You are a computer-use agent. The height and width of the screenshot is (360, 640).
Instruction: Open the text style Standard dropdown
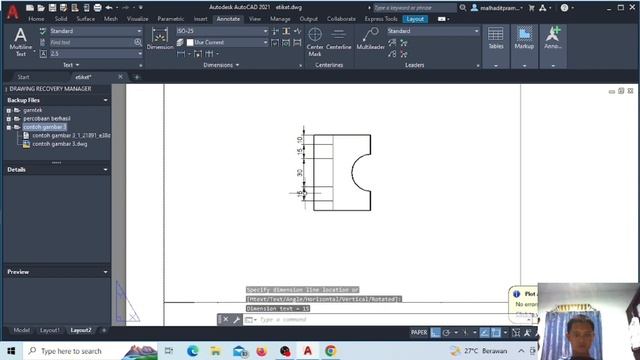96,31
